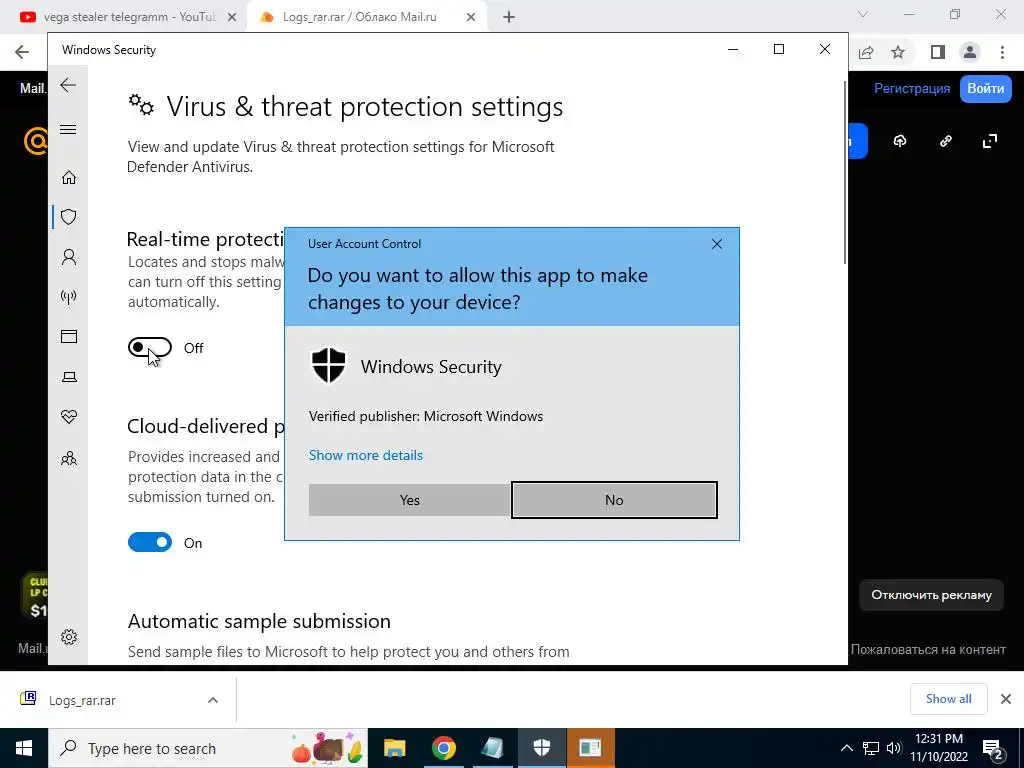Open Chrome three-dot menu
The height and width of the screenshot is (768, 1024).
click(x=1002, y=52)
